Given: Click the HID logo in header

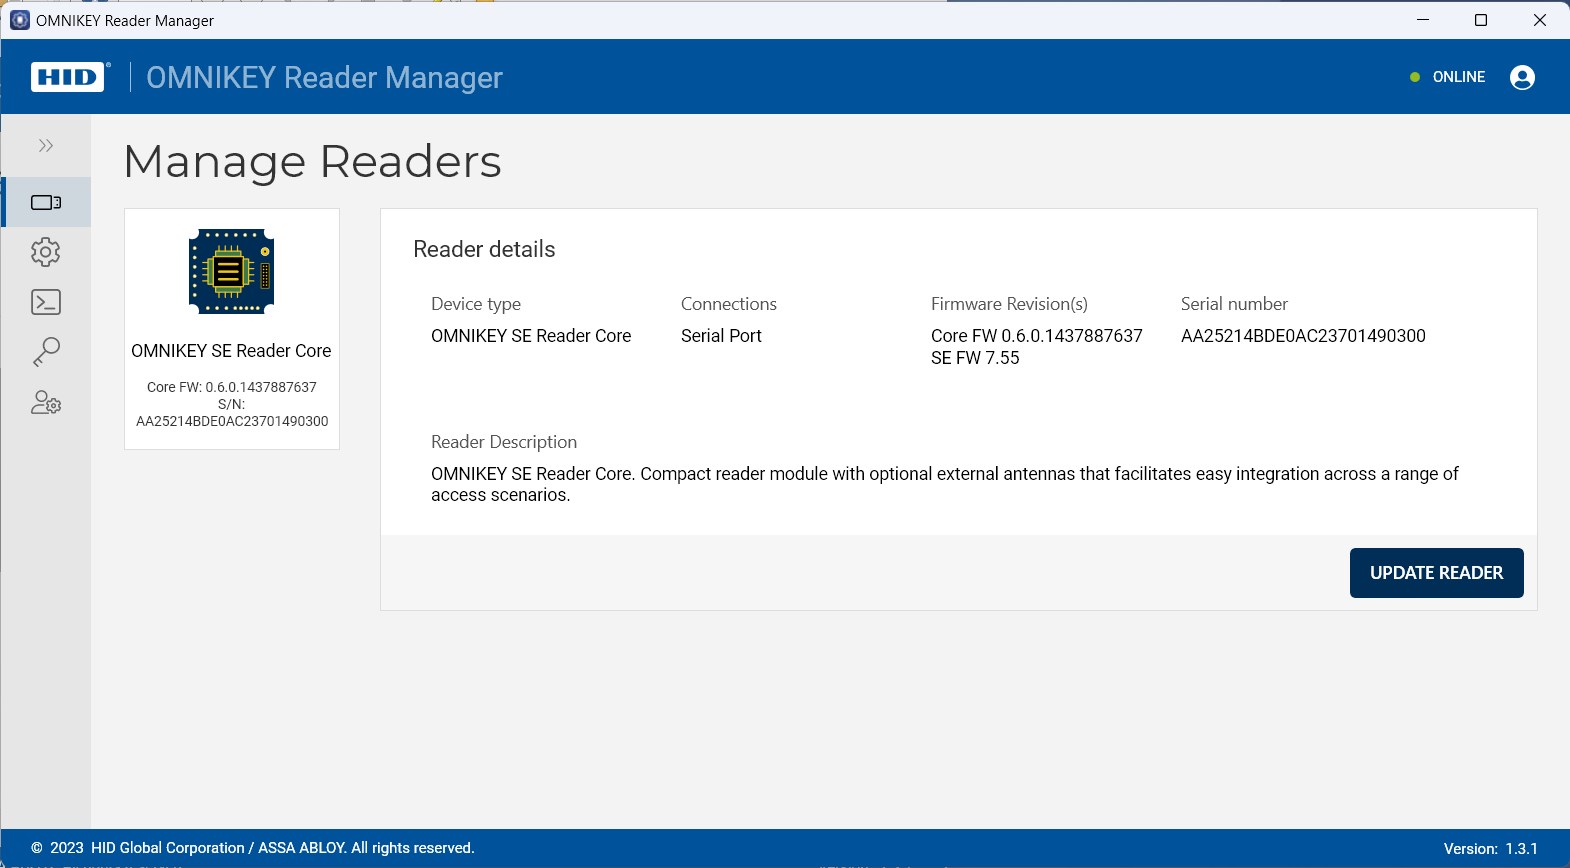Looking at the screenshot, I should click(68, 77).
